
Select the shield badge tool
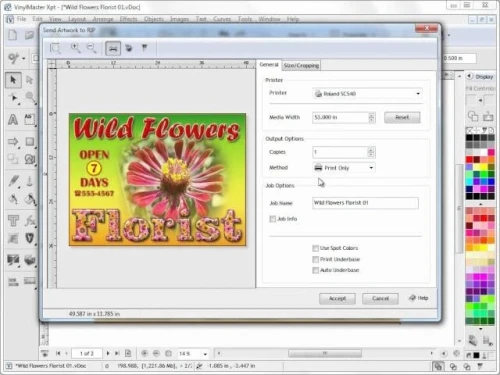(30, 238)
